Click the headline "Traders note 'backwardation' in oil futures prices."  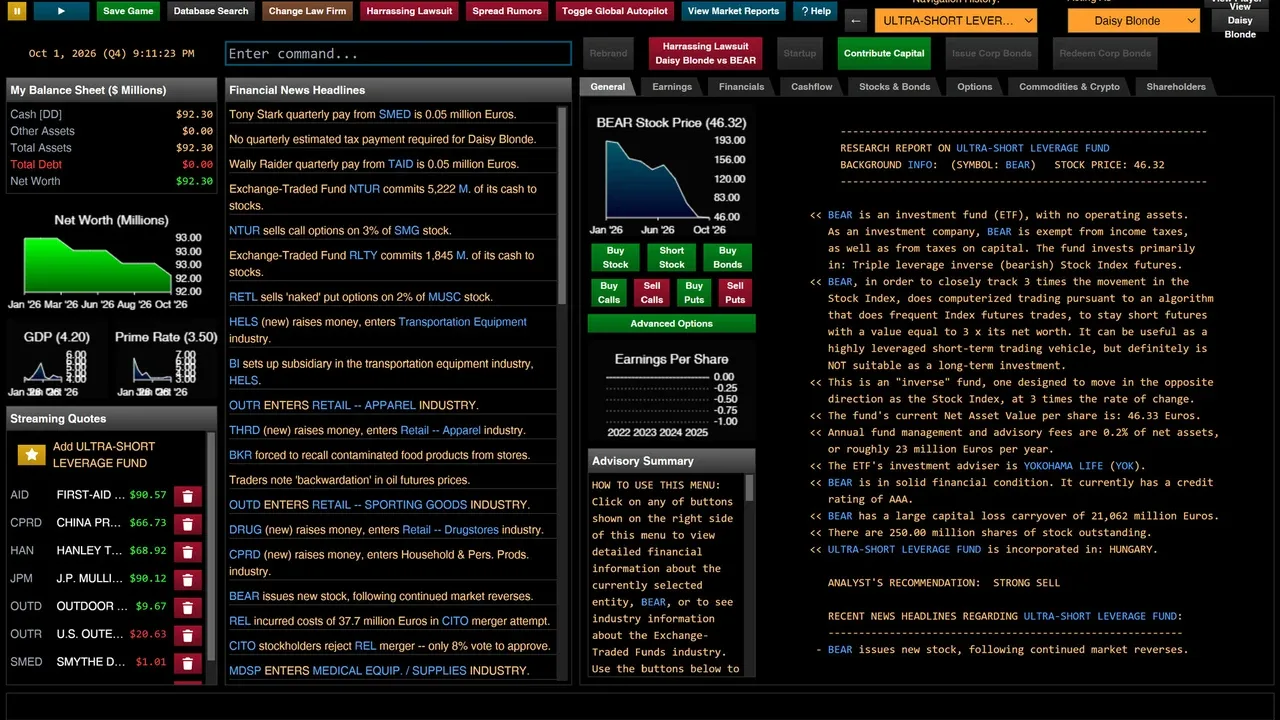click(x=349, y=480)
